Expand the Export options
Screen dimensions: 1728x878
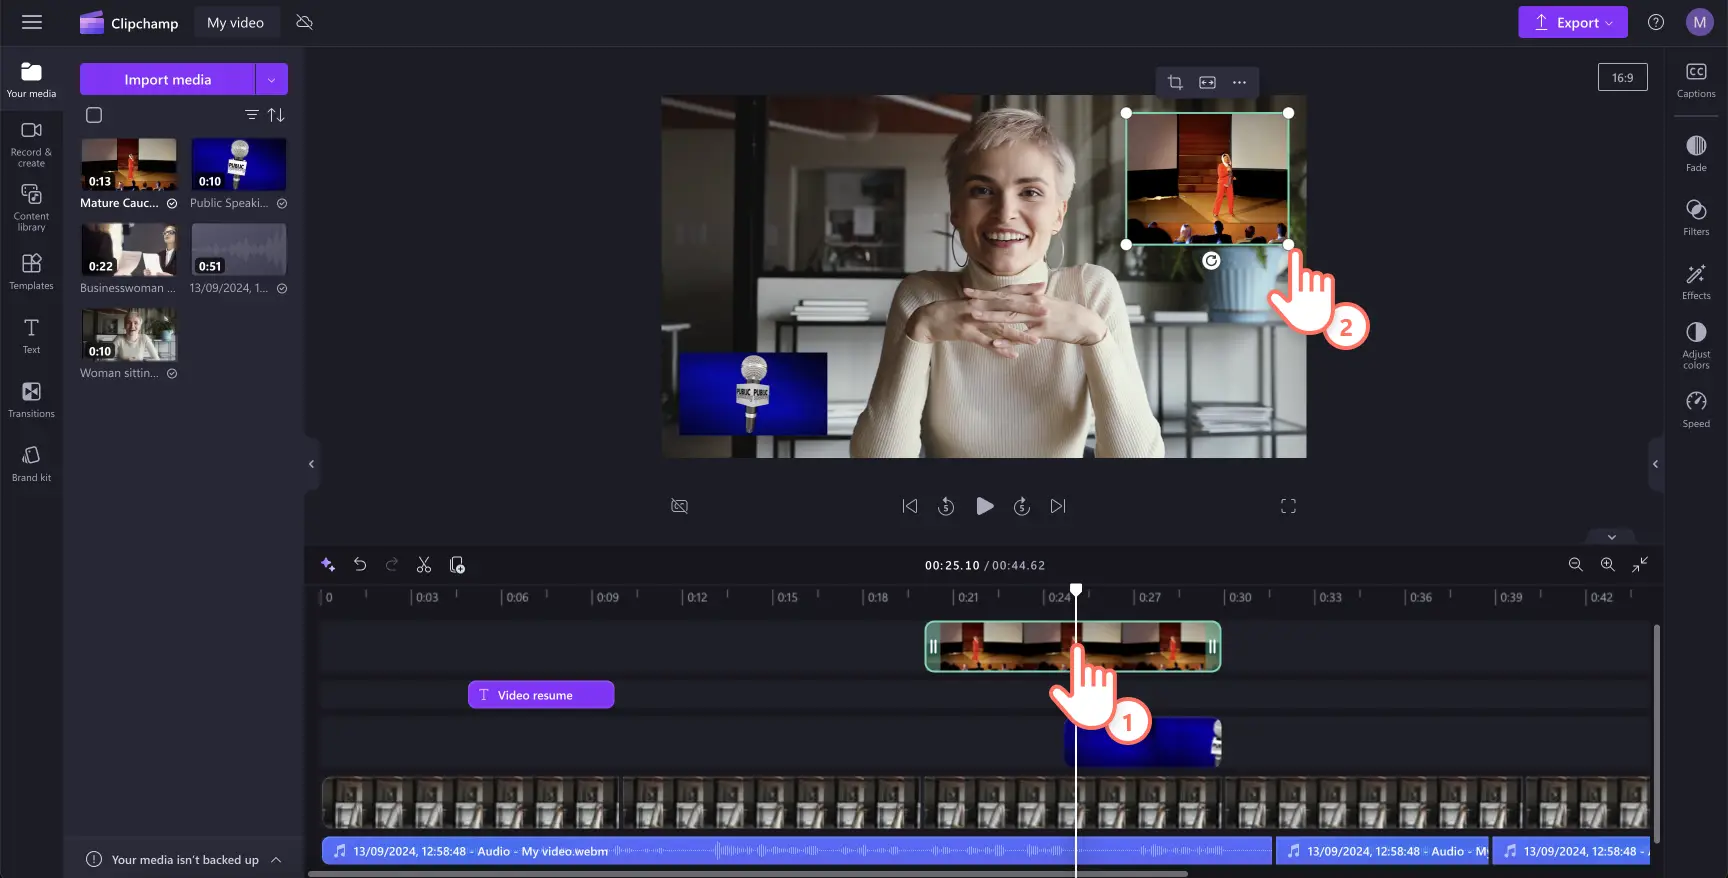click(x=1610, y=22)
